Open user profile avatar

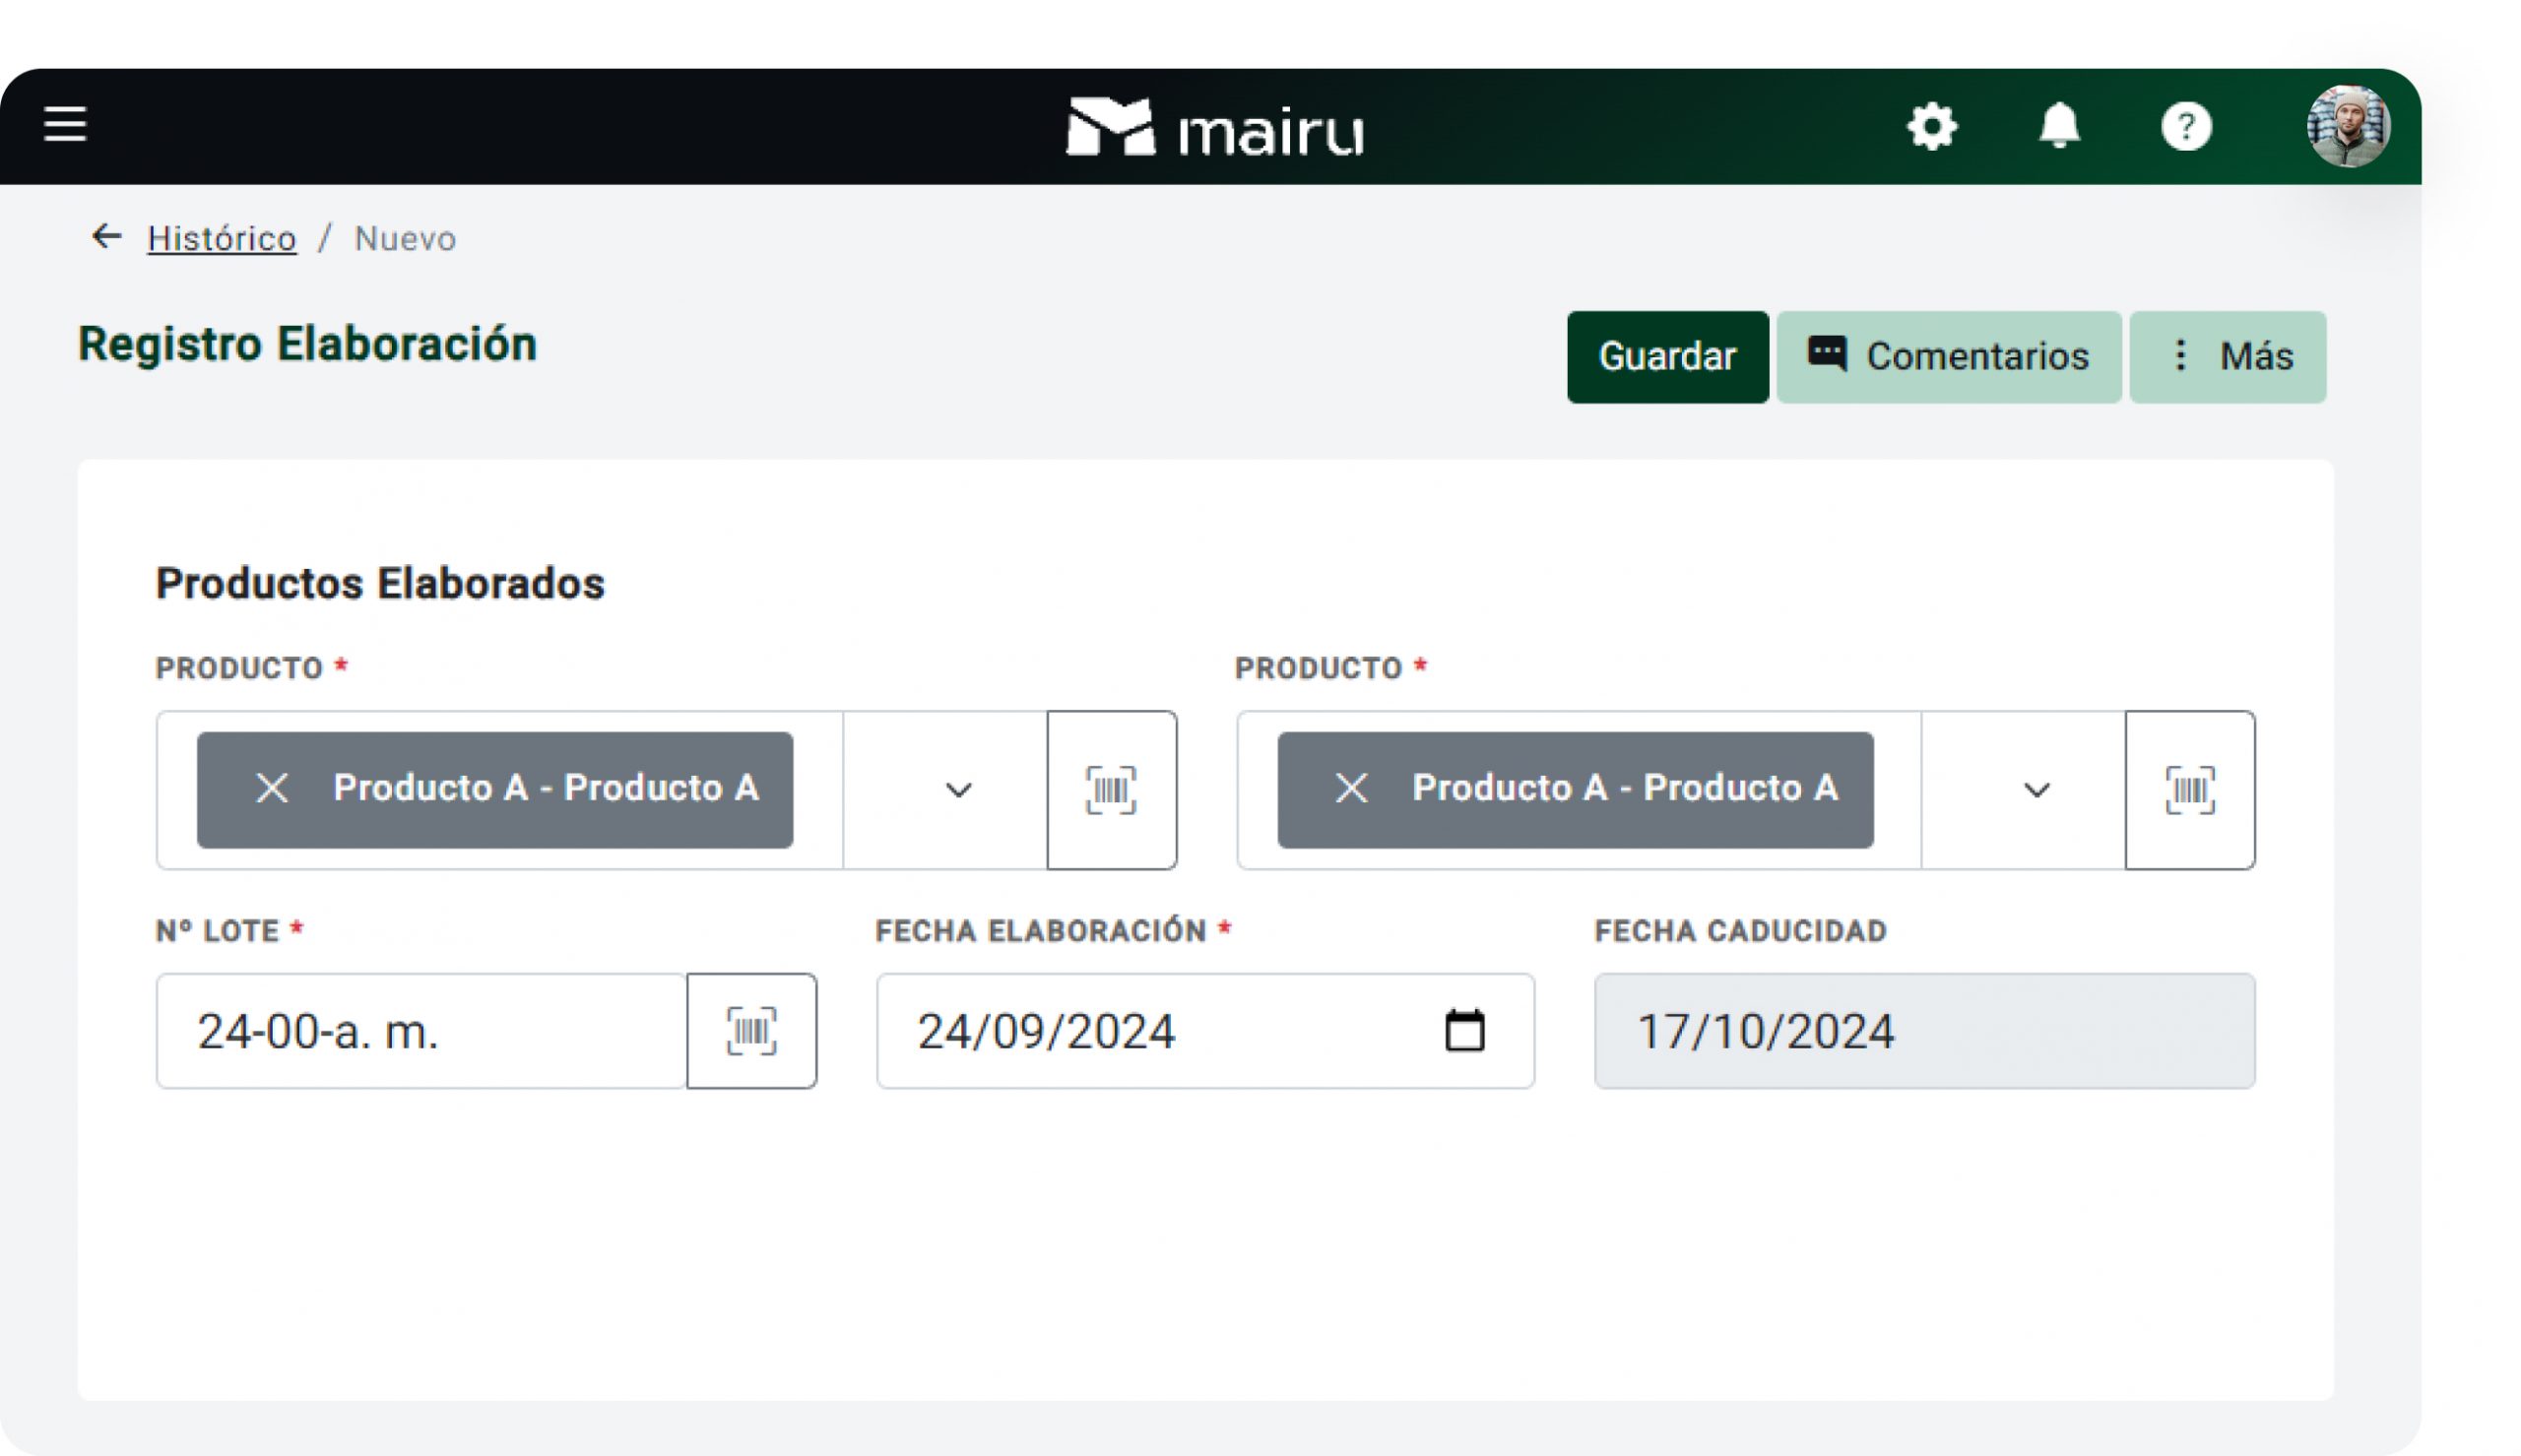click(2347, 127)
